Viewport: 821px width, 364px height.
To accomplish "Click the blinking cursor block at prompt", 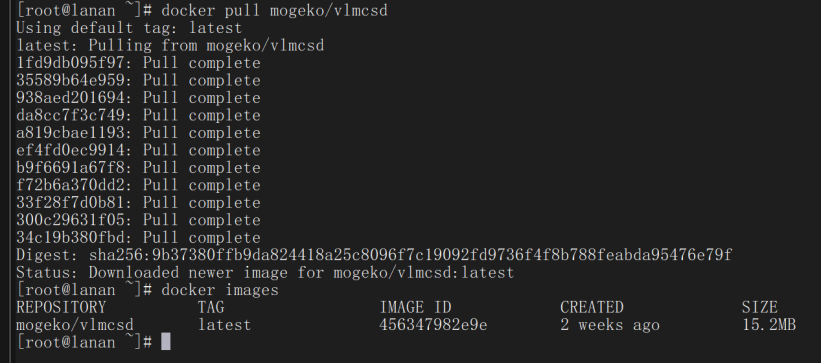I will click(165, 342).
